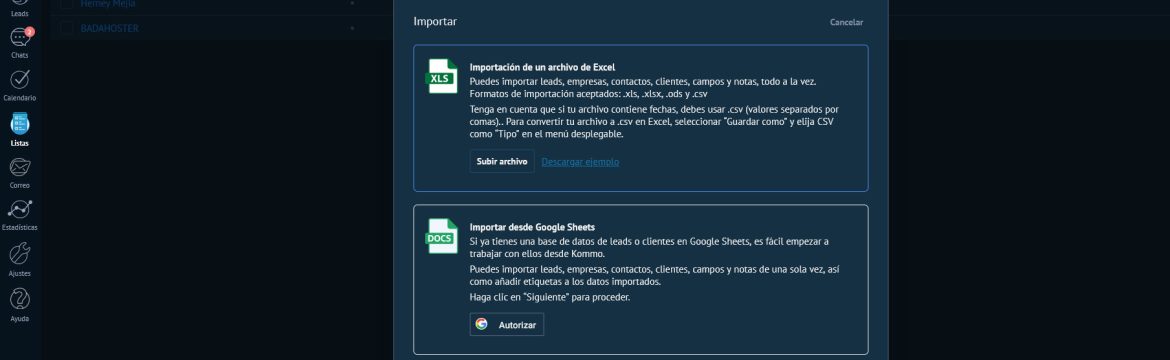Open Estadísticas from the sidebar
Screen dimensions: 1170x360
pyautogui.click(x=19, y=214)
